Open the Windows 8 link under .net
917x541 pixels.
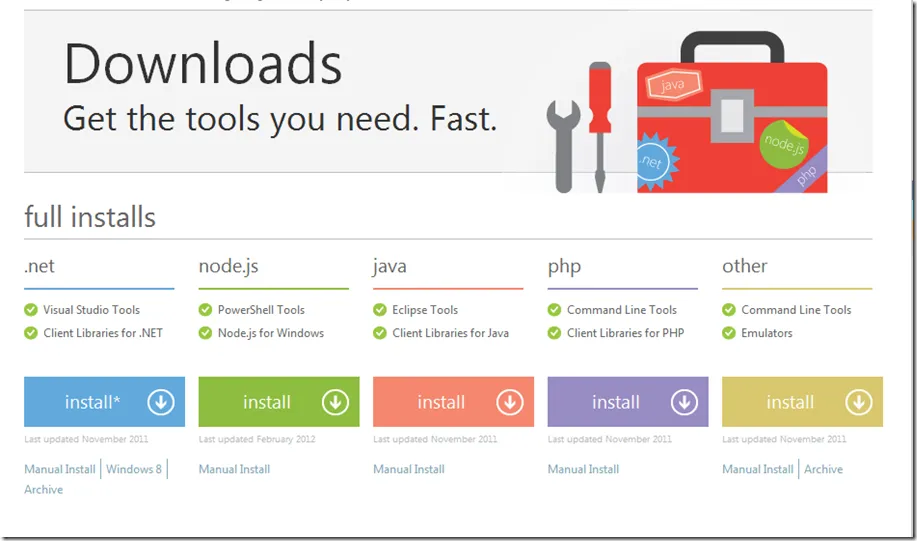[x=134, y=469]
